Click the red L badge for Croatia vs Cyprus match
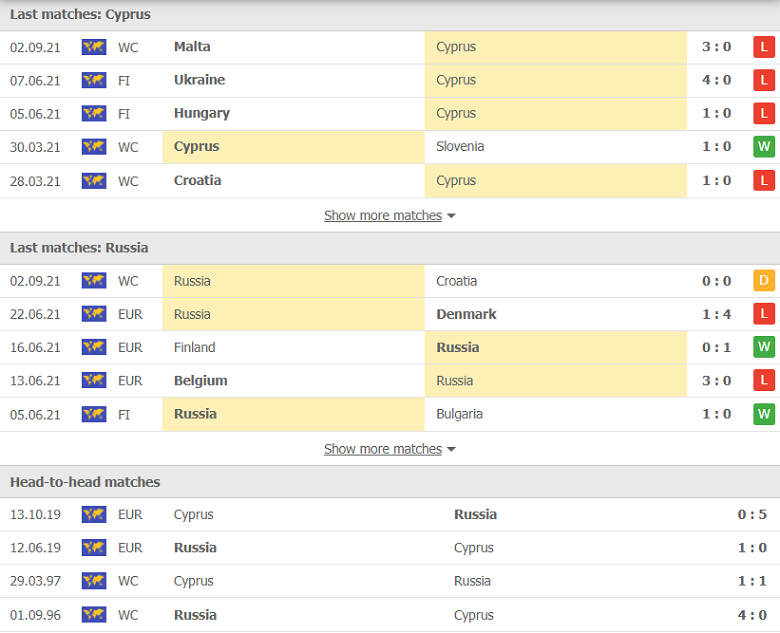 pyautogui.click(x=764, y=181)
